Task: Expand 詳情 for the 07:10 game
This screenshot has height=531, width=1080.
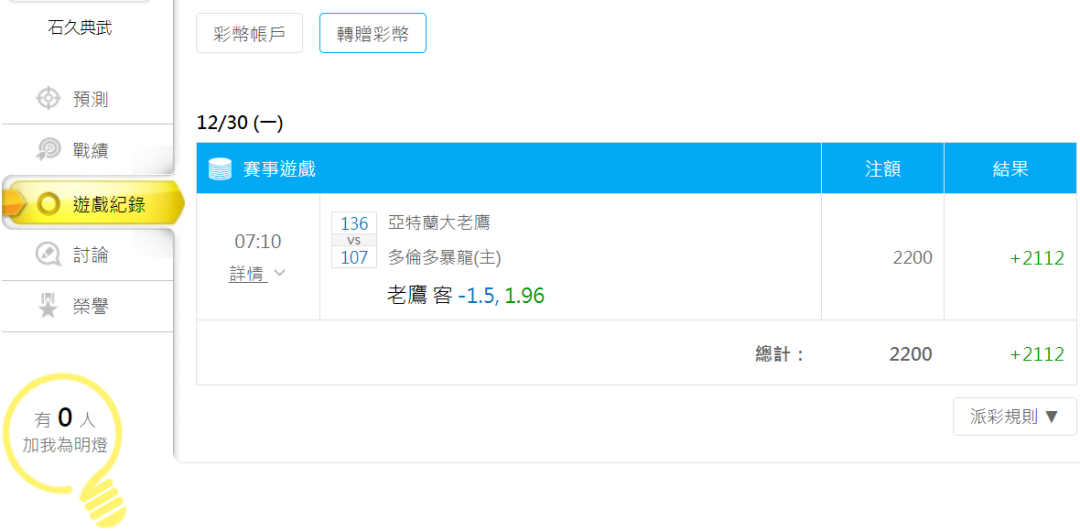Action: tap(257, 274)
